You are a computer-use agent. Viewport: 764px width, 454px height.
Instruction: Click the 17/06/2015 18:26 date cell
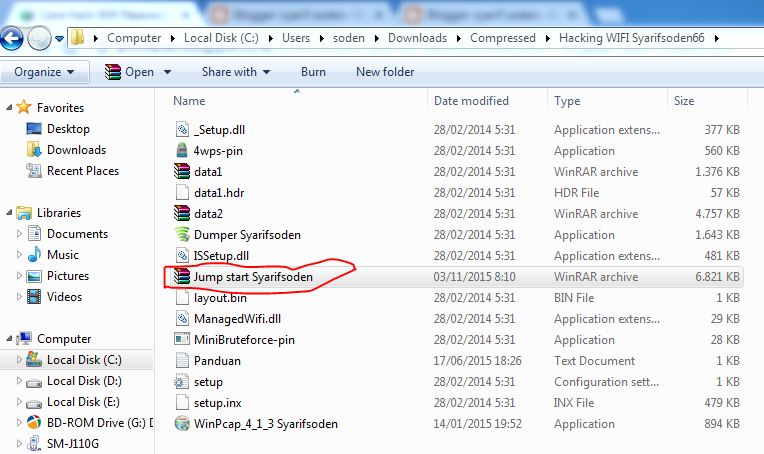[478, 361]
